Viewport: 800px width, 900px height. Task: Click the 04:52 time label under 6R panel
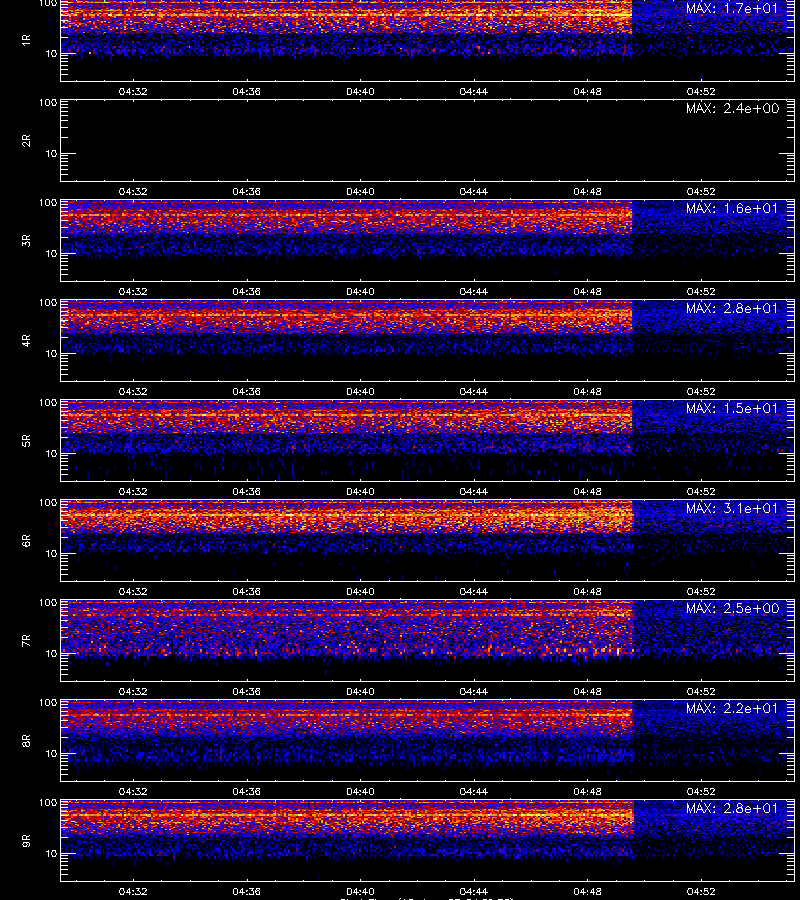coord(701,592)
